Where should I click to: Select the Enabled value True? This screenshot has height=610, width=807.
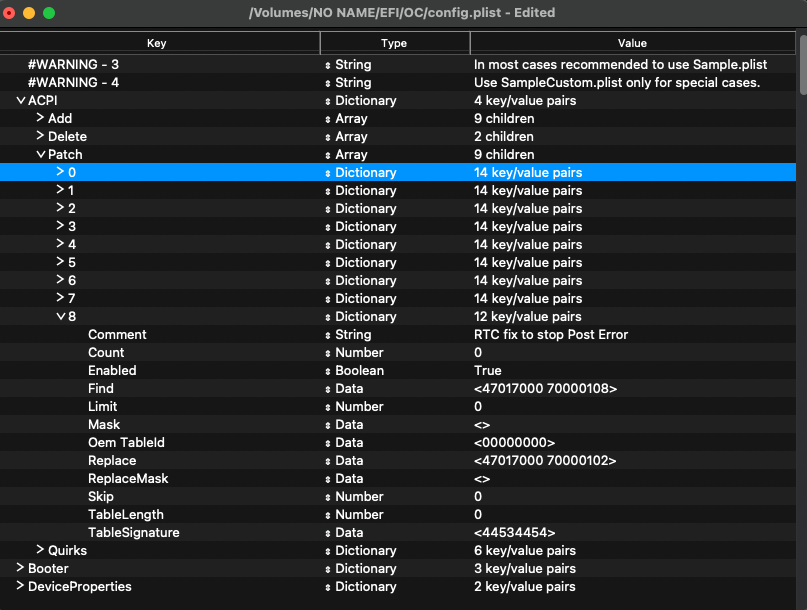click(x=488, y=371)
